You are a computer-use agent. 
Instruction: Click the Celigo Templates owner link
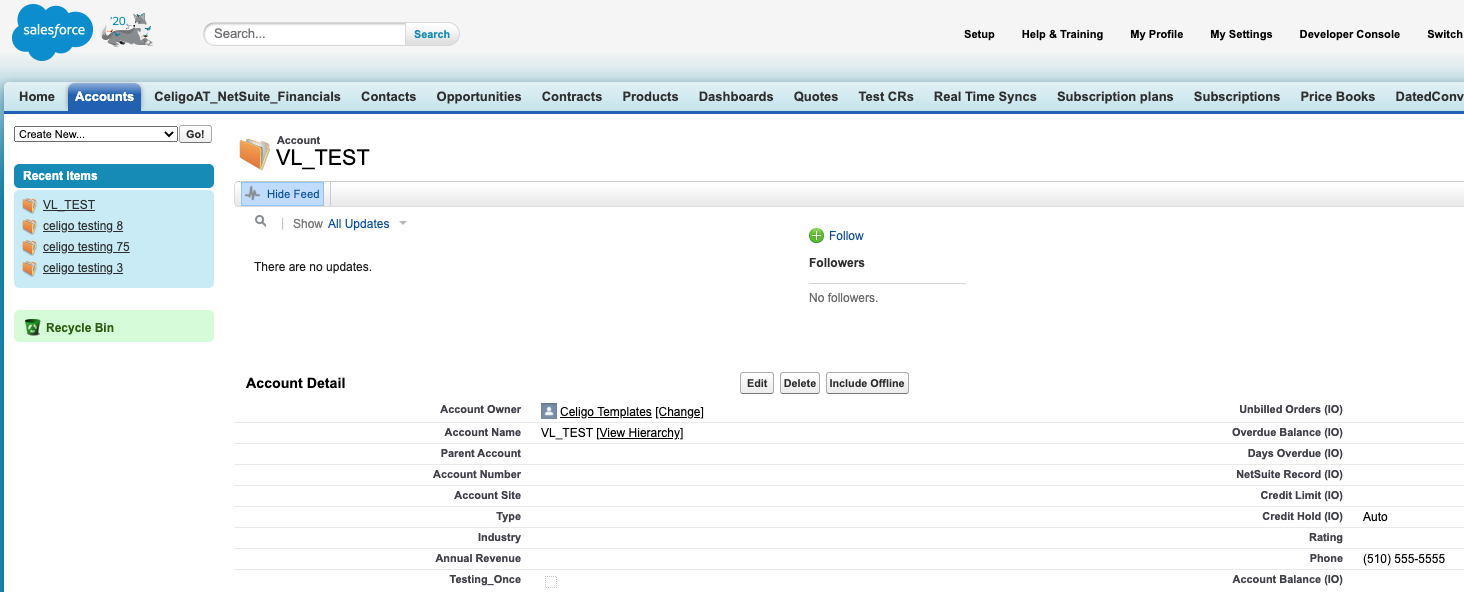click(x=606, y=412)
